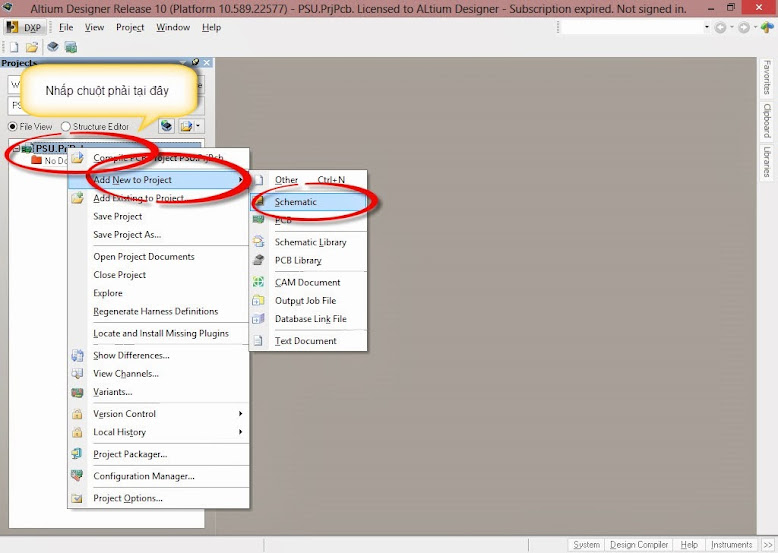Select CAM Document in submenu
This screenshot has height=553, width=778.
tap(308, 282)
